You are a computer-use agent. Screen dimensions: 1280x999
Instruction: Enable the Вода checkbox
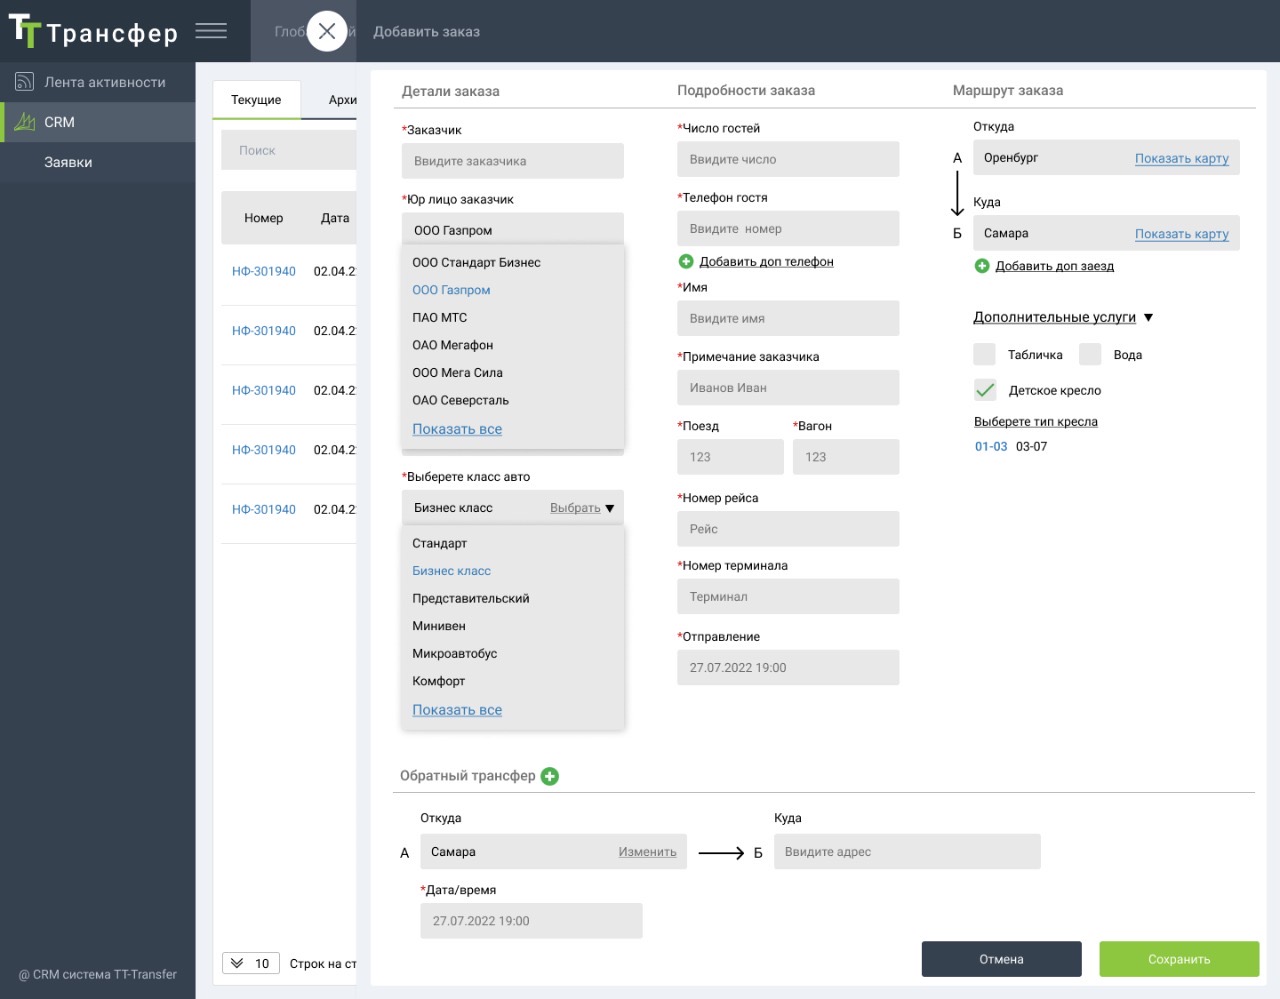coord(1090,354)
